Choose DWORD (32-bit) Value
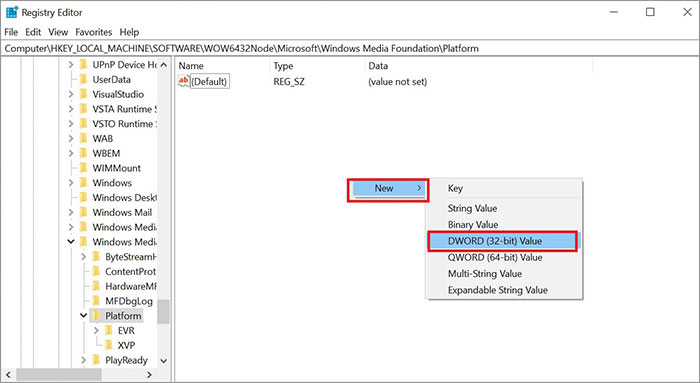 tap(503, 241)
